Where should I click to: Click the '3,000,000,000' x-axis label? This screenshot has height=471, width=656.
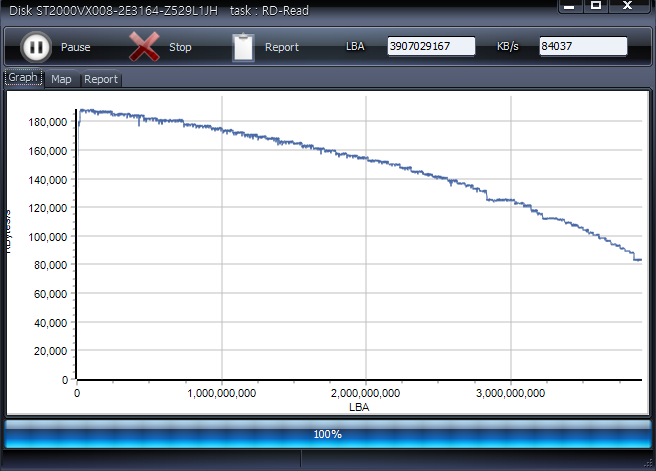[510, 393]
